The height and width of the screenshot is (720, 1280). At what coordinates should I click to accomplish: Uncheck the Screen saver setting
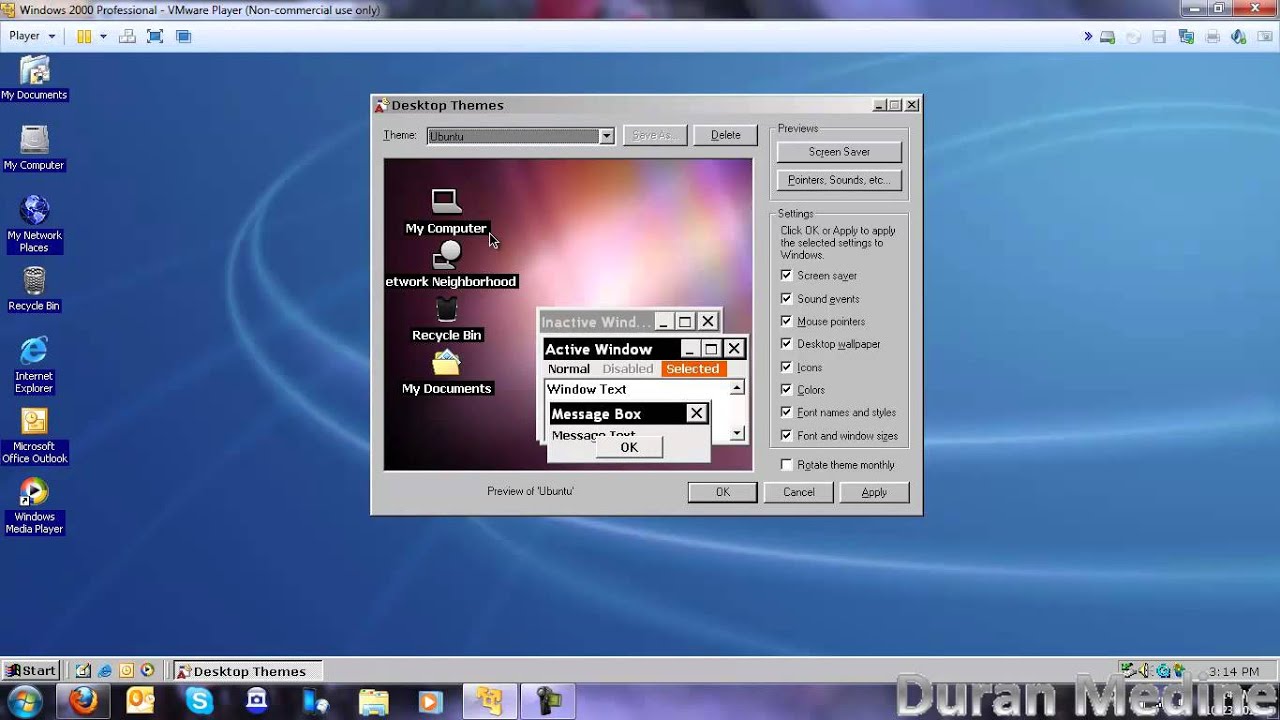786,275
